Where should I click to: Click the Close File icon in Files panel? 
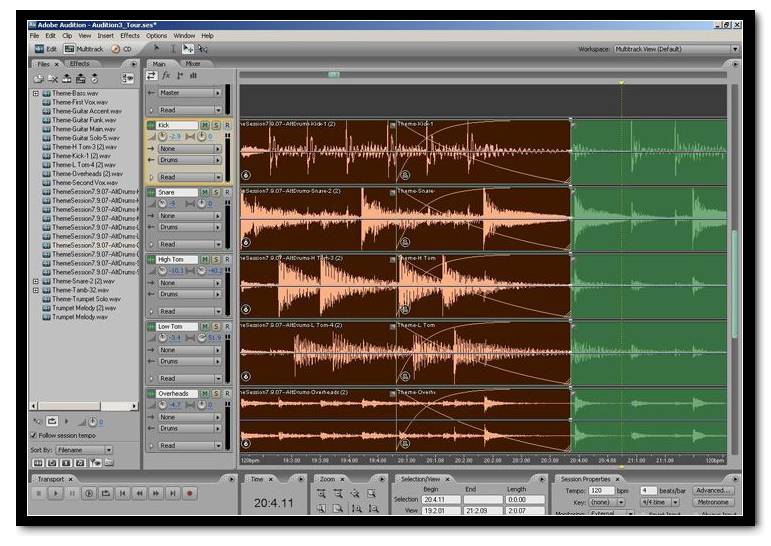coord(53,79)
